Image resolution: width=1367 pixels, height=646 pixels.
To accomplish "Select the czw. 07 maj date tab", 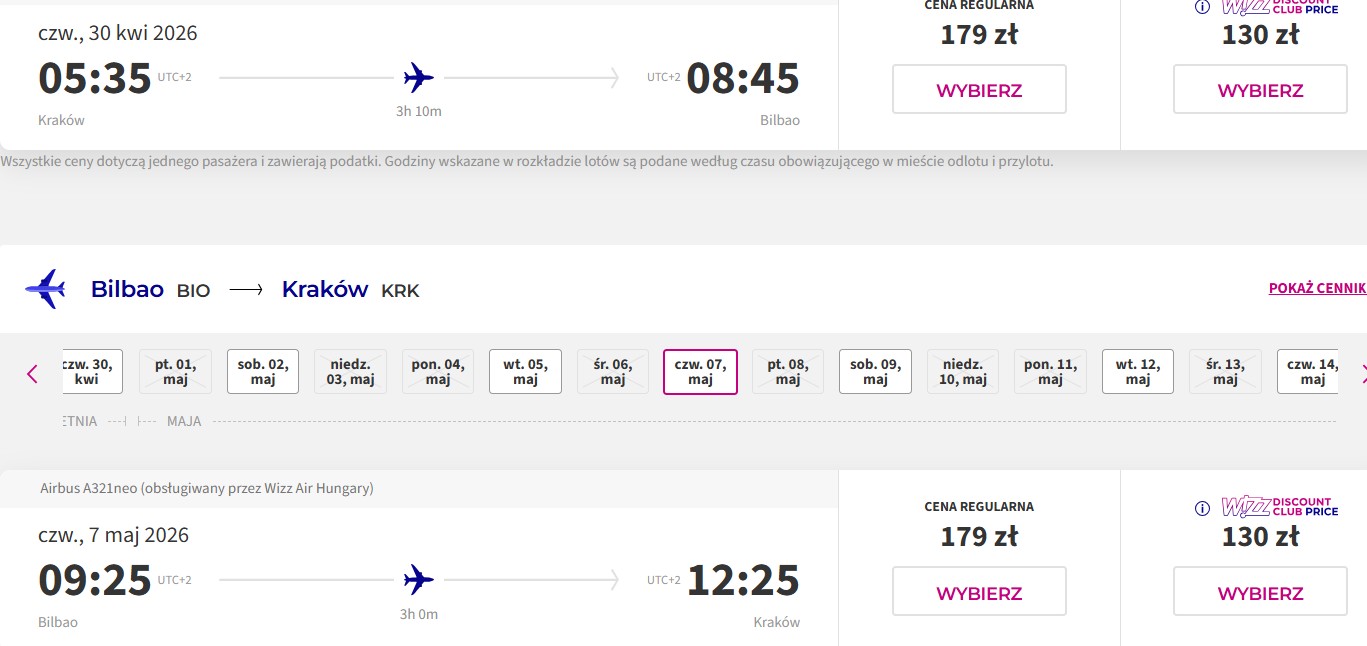I will click(x=700, y=372).
